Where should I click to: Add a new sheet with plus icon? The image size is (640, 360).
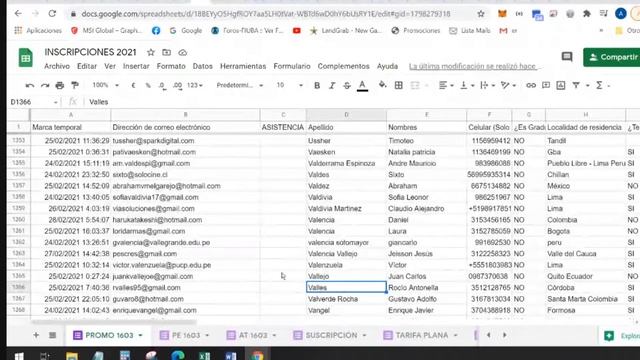click(36, 335)
